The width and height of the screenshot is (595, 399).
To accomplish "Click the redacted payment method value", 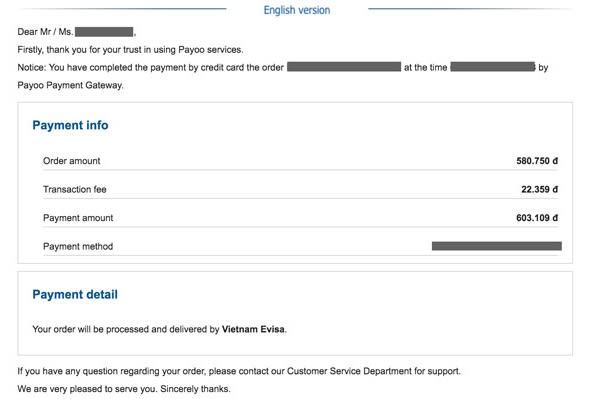I will pyautogui.click(x=497, y=246).
